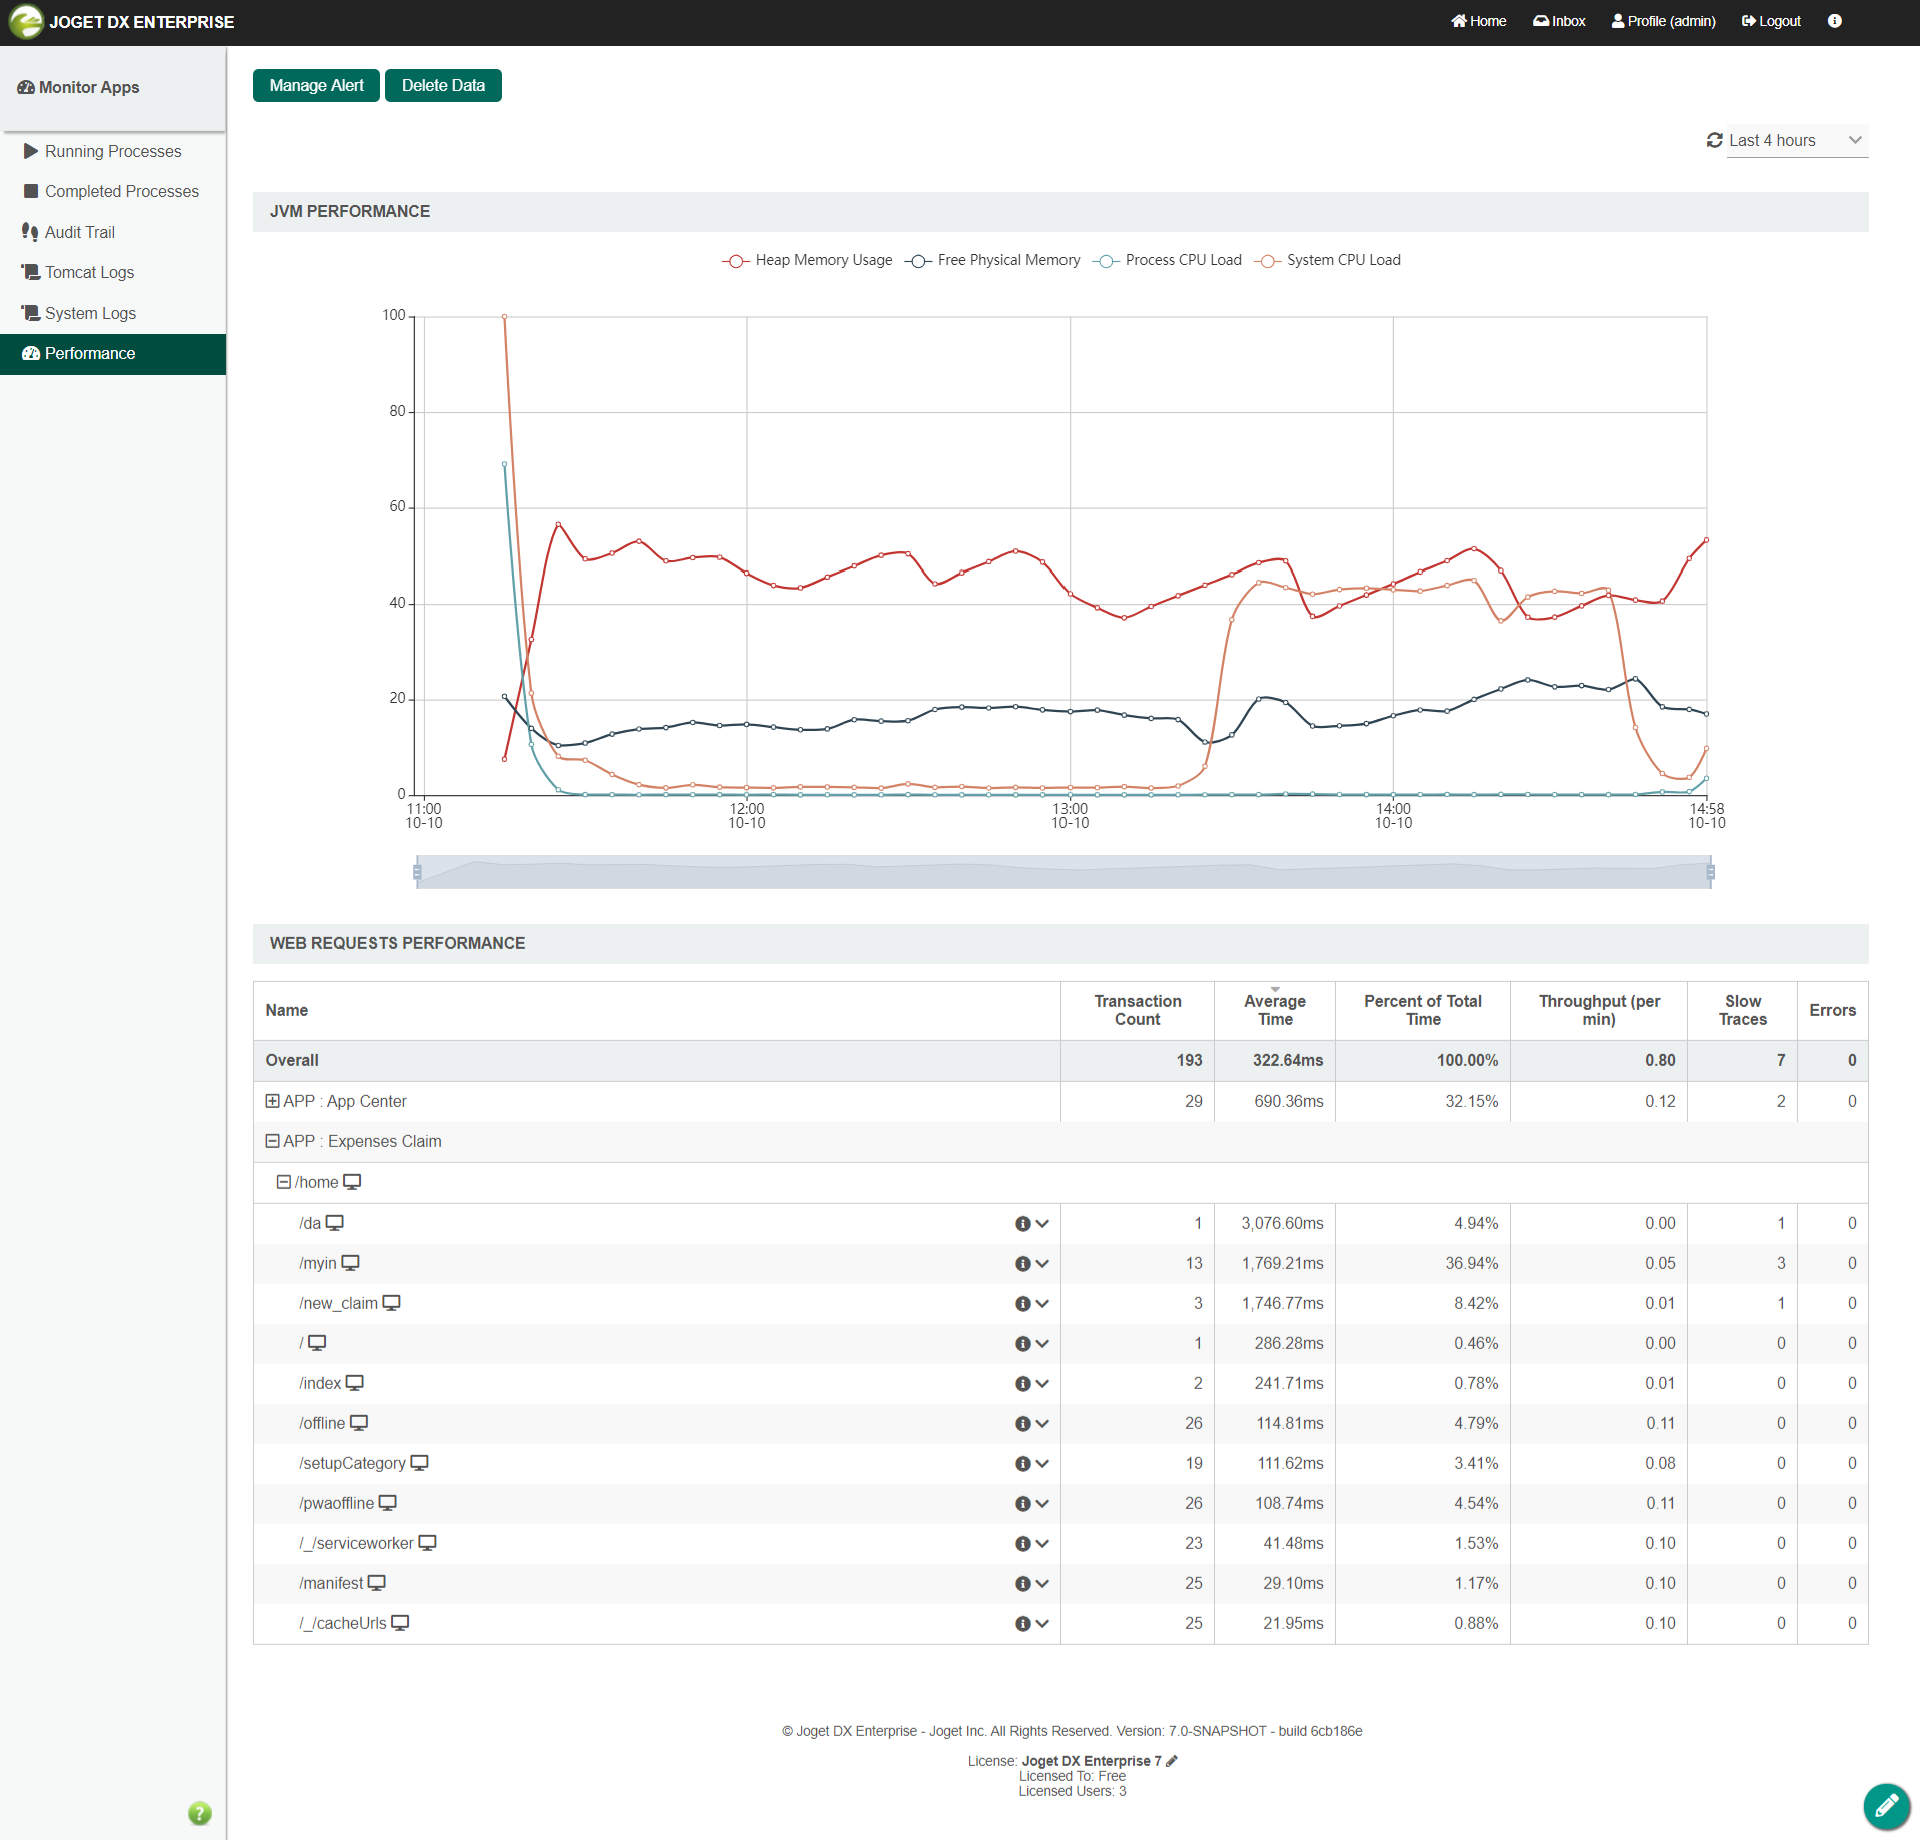Click the info icon in /da row
The height and width of the screenshot is (1840, 1920).
1022,1224
